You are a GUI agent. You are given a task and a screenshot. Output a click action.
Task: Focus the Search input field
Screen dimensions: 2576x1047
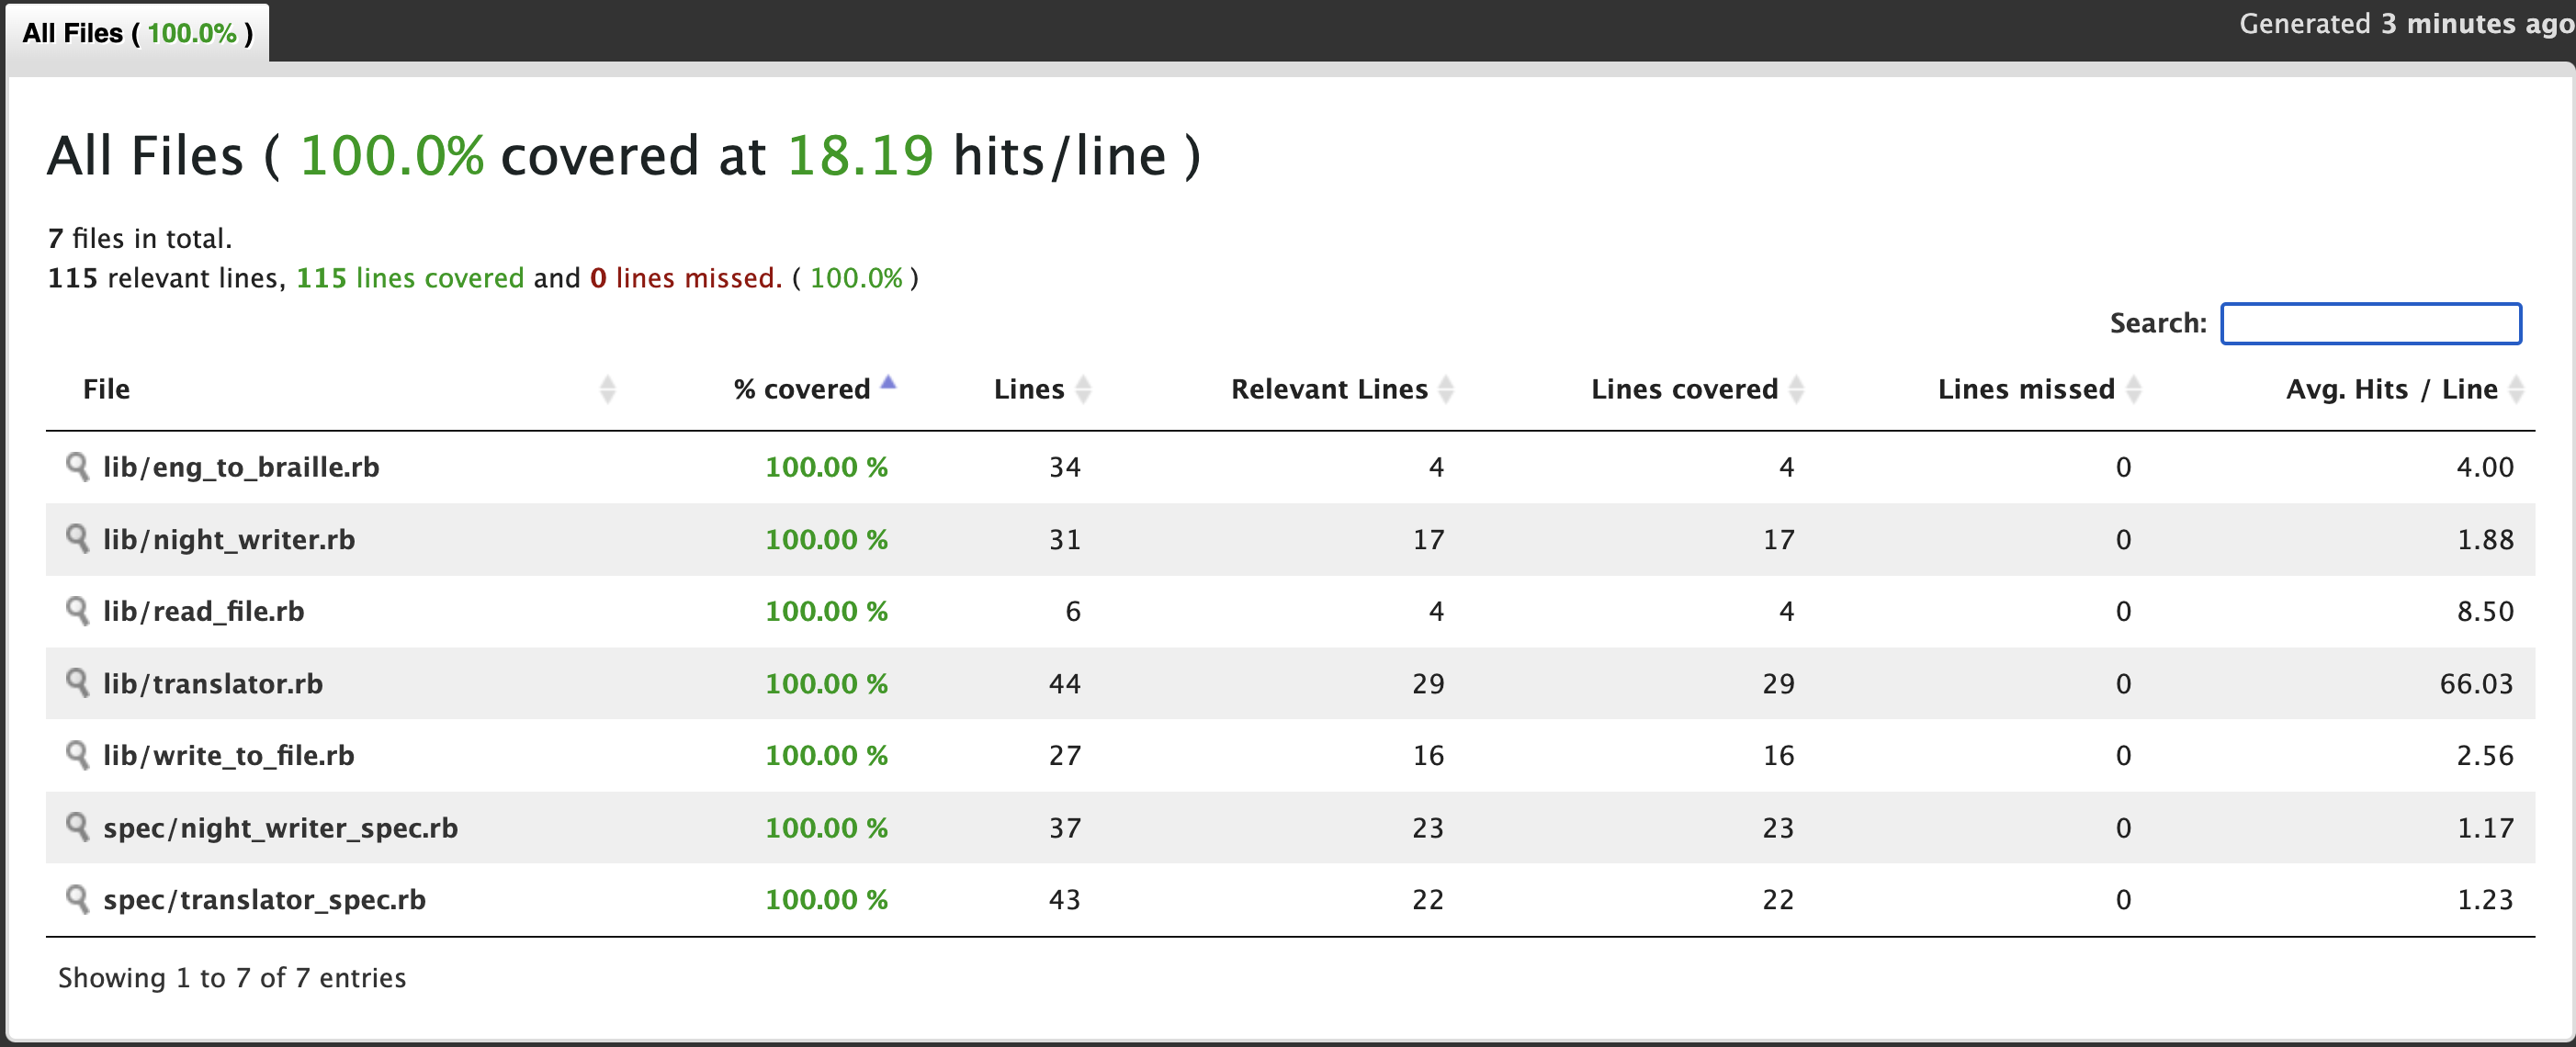pos(2370,323)
